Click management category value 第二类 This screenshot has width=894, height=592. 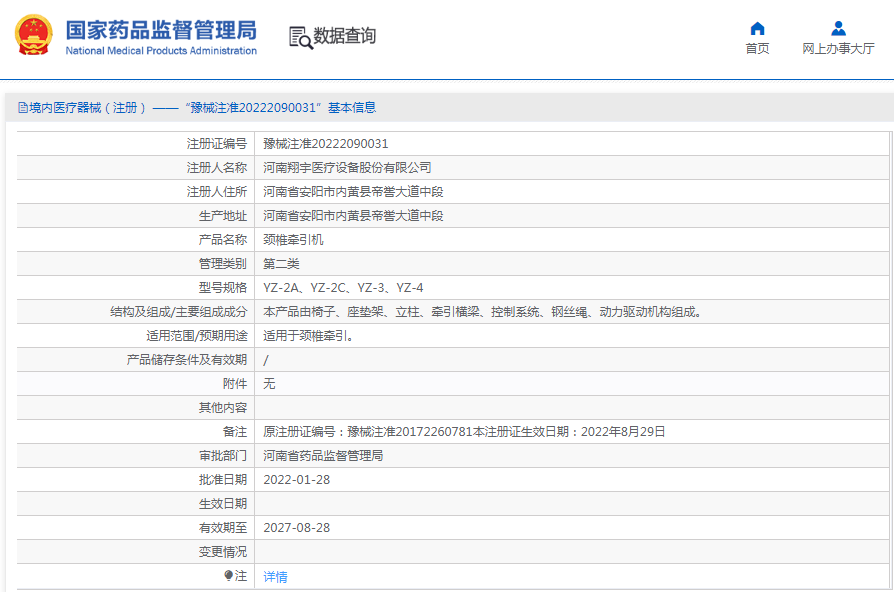pyautogui.click(x=281, y=264)
